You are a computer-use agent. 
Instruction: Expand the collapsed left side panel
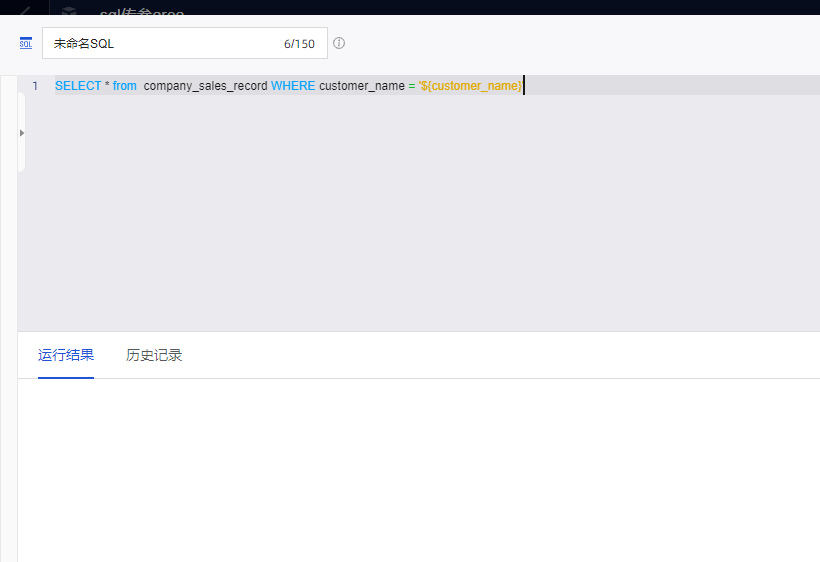(x=22, y=132)
